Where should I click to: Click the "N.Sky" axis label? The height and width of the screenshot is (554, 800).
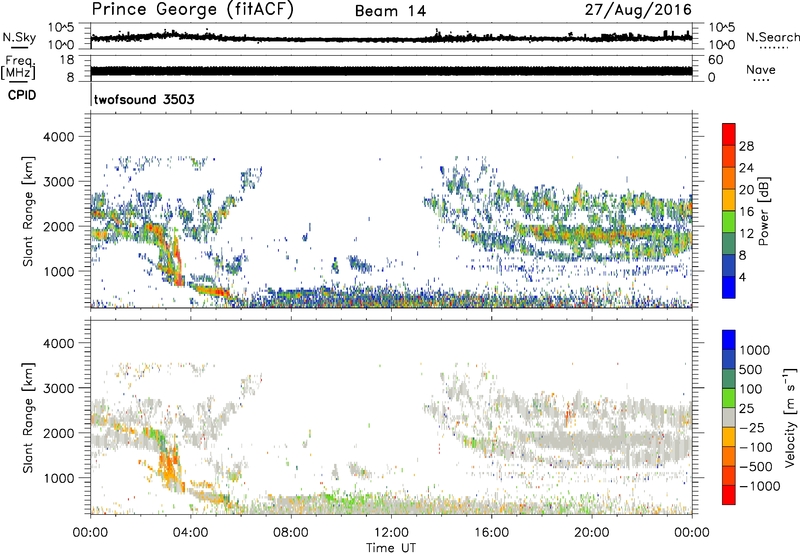click(x=19, y=37)
